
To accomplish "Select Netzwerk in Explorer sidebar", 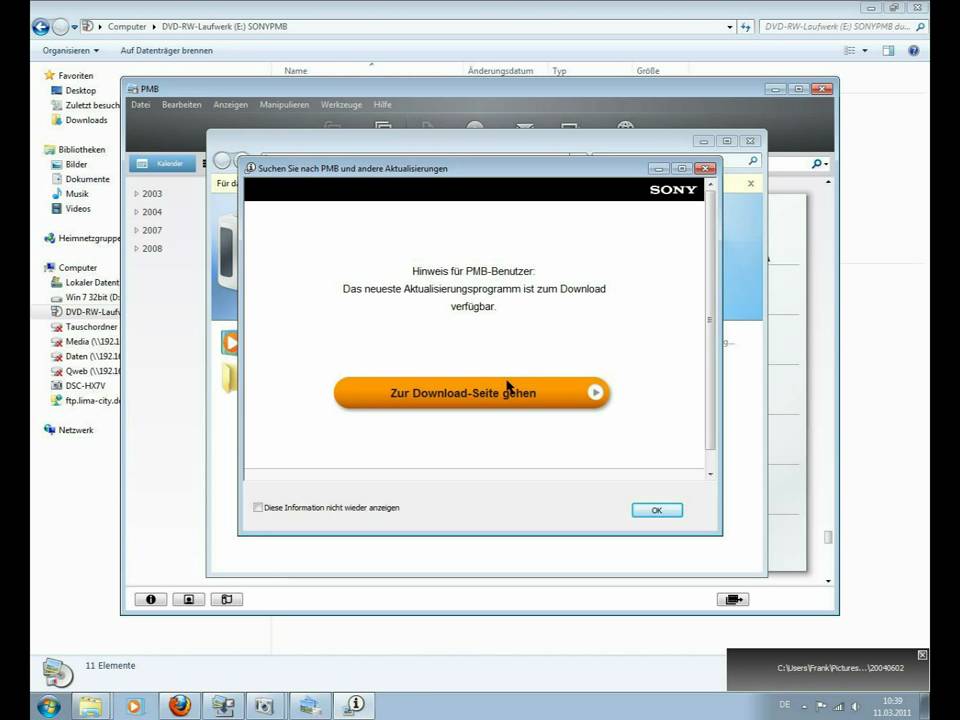I will click(75, 430).
